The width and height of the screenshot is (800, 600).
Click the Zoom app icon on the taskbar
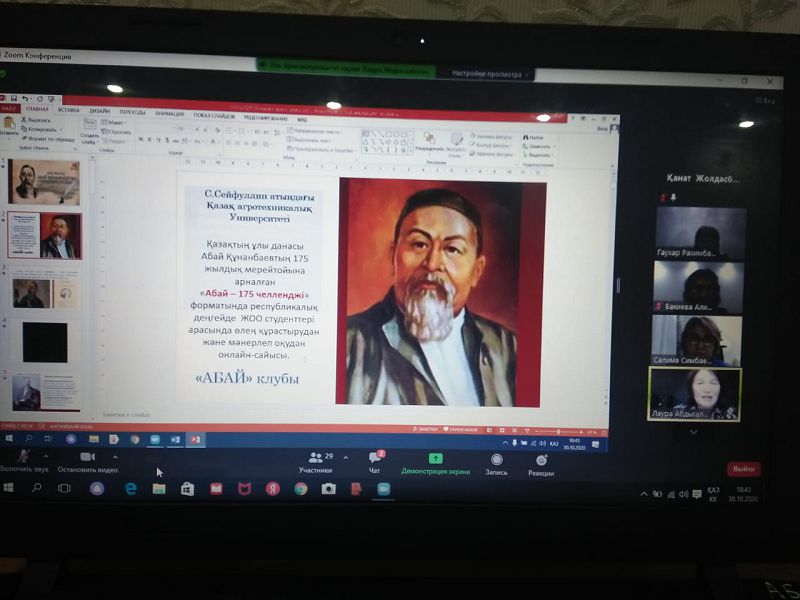point(383,489)
